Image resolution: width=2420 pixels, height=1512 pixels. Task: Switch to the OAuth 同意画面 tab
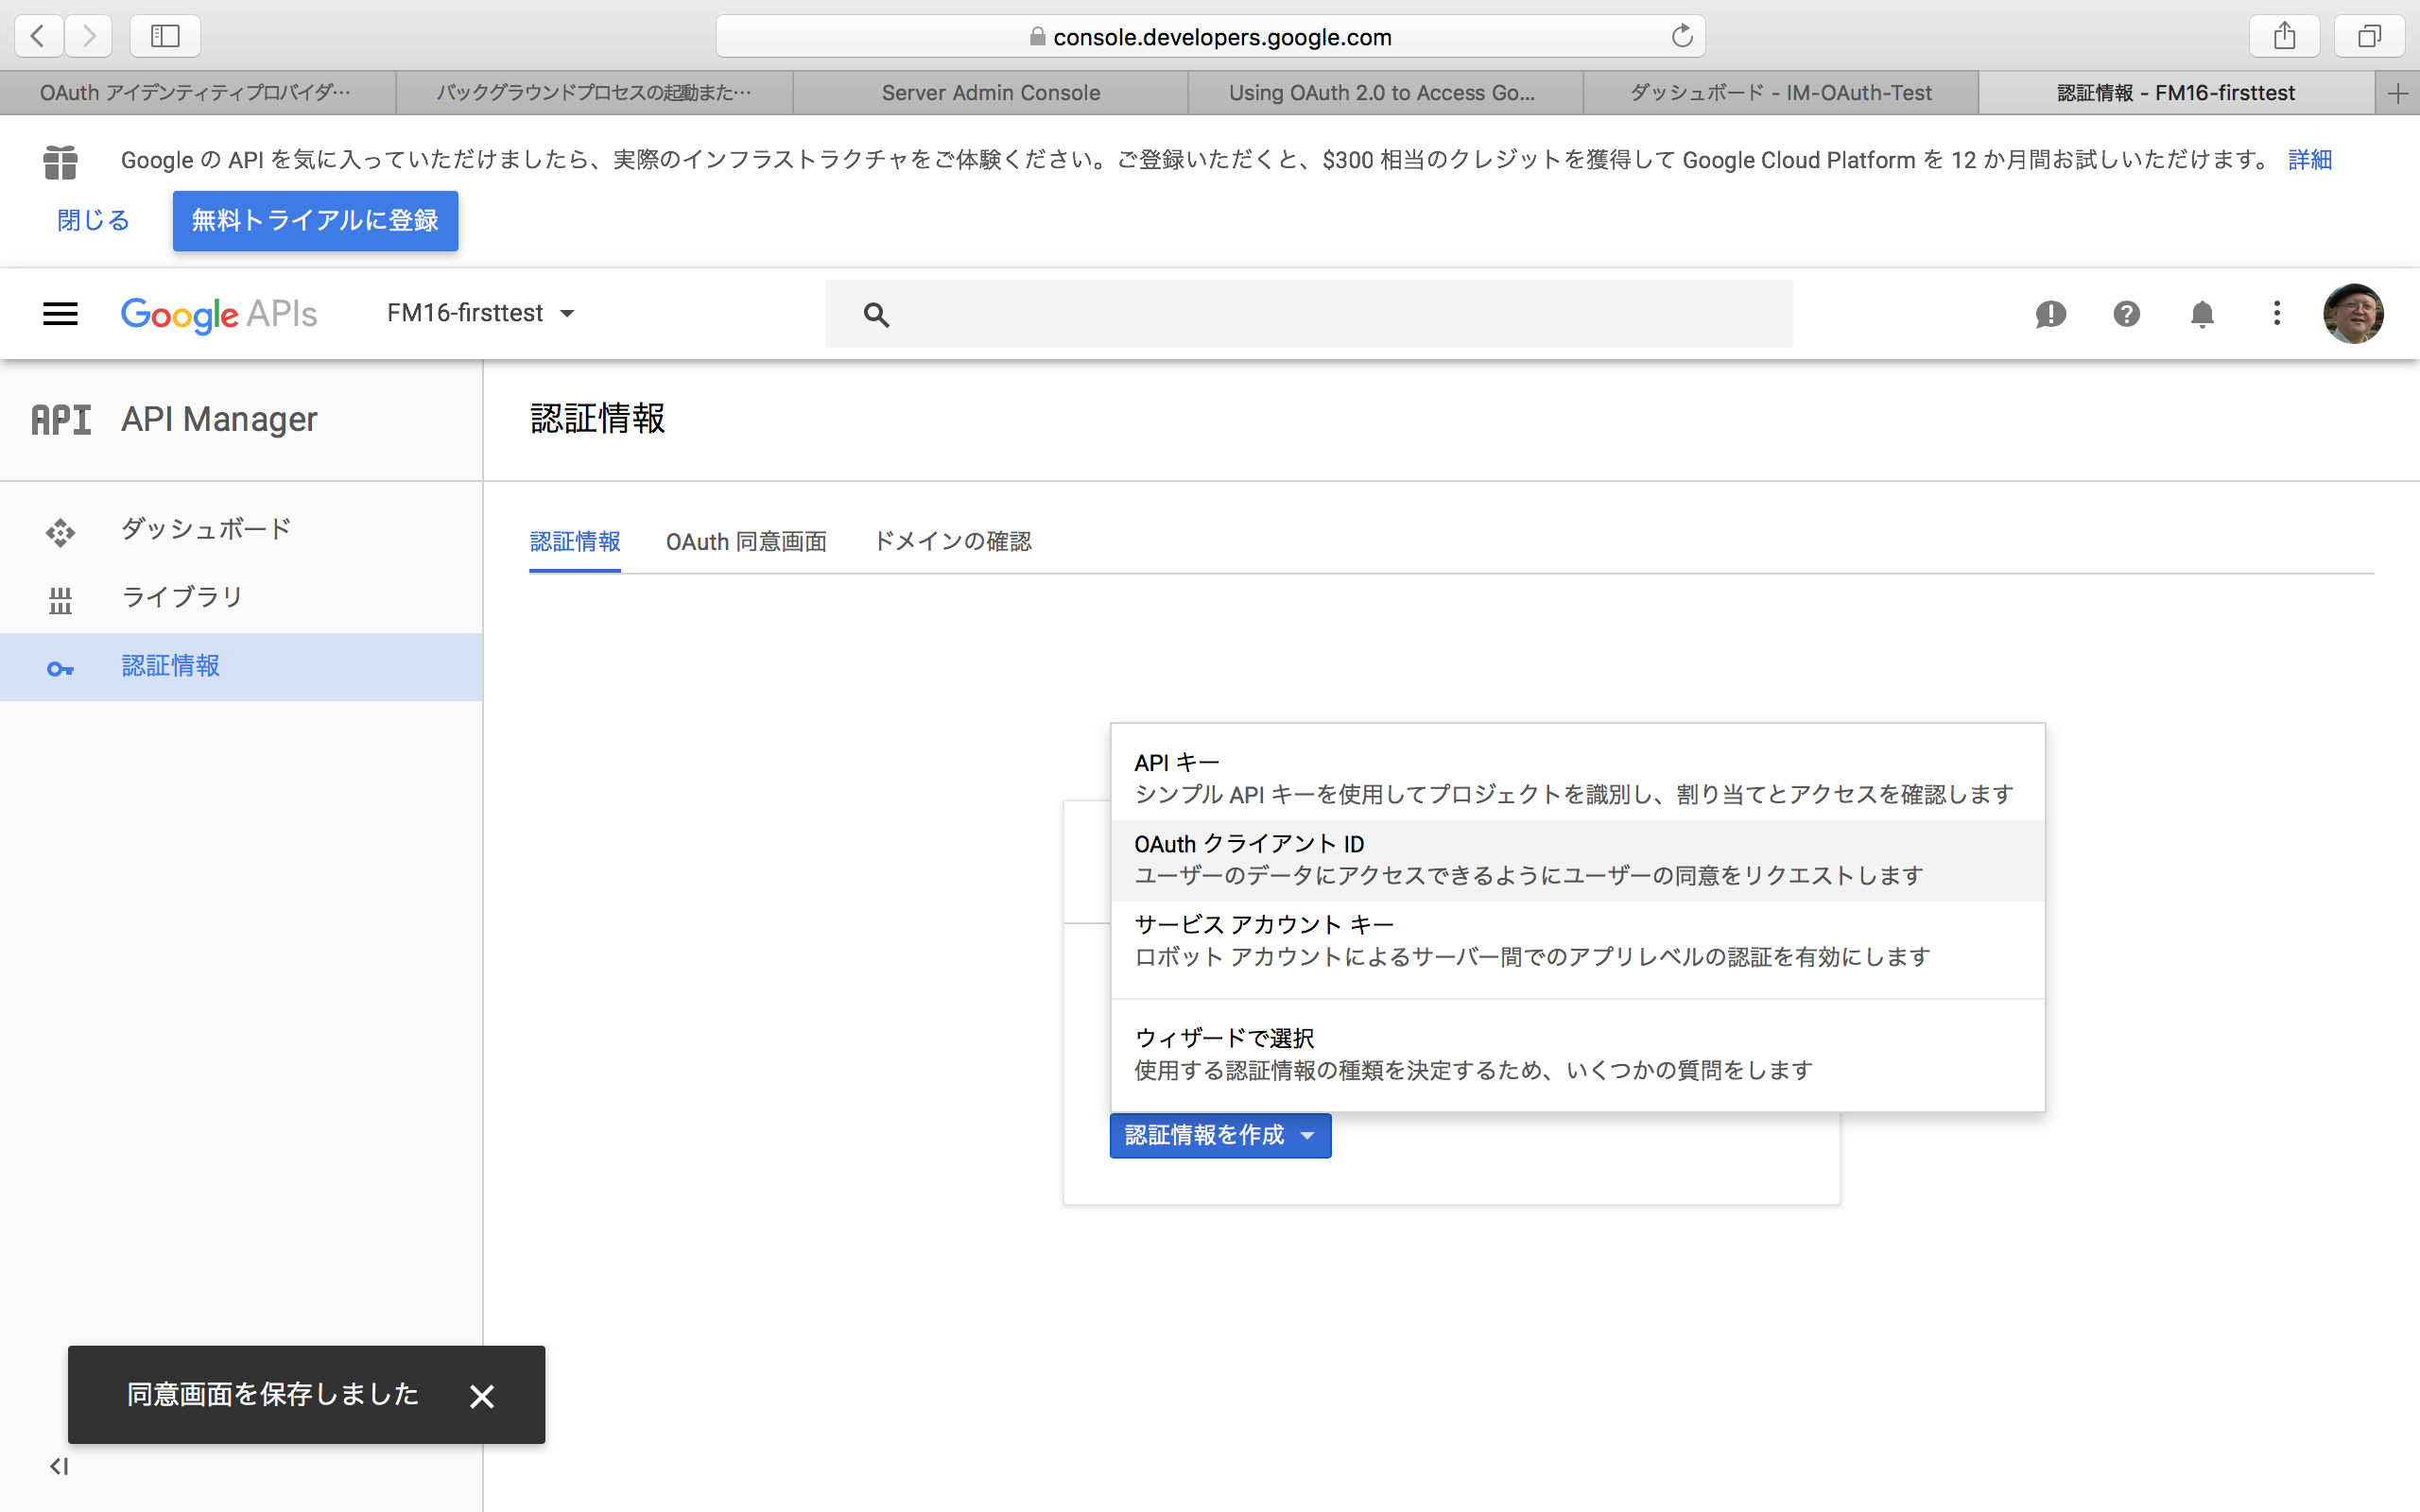click(746, 541)
